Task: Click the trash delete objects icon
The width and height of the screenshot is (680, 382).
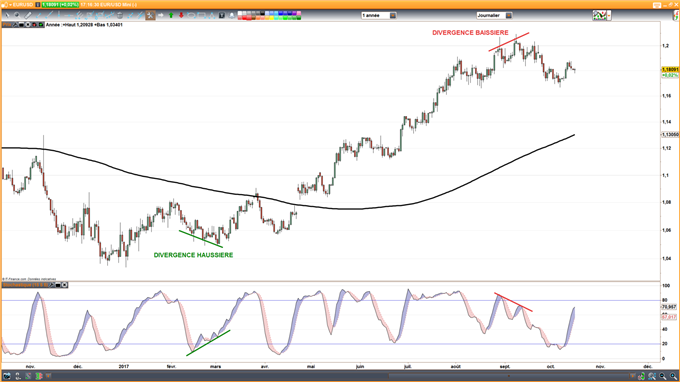Action: coord(120,15)
